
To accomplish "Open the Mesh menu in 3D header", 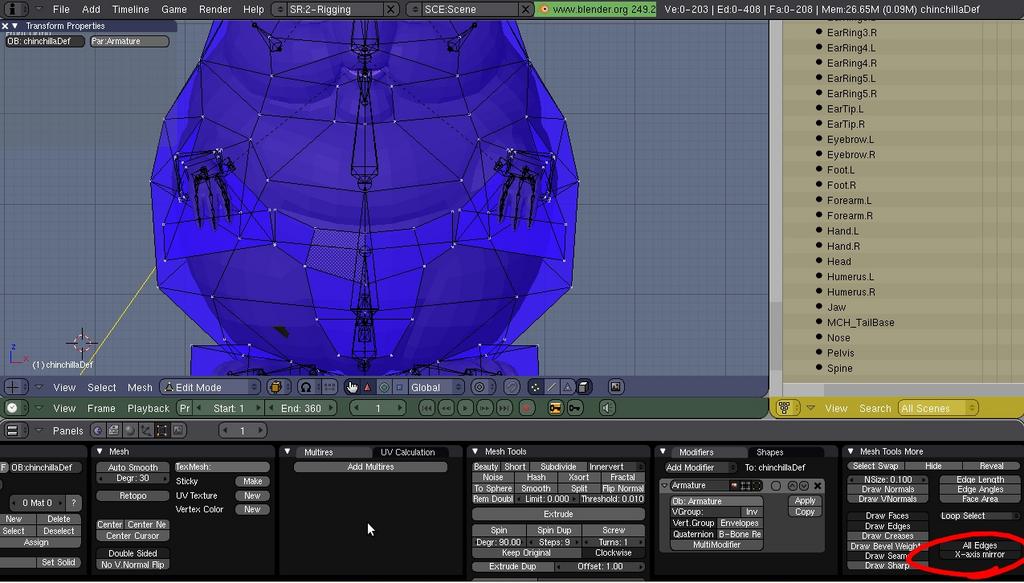I will coord(139,387).
